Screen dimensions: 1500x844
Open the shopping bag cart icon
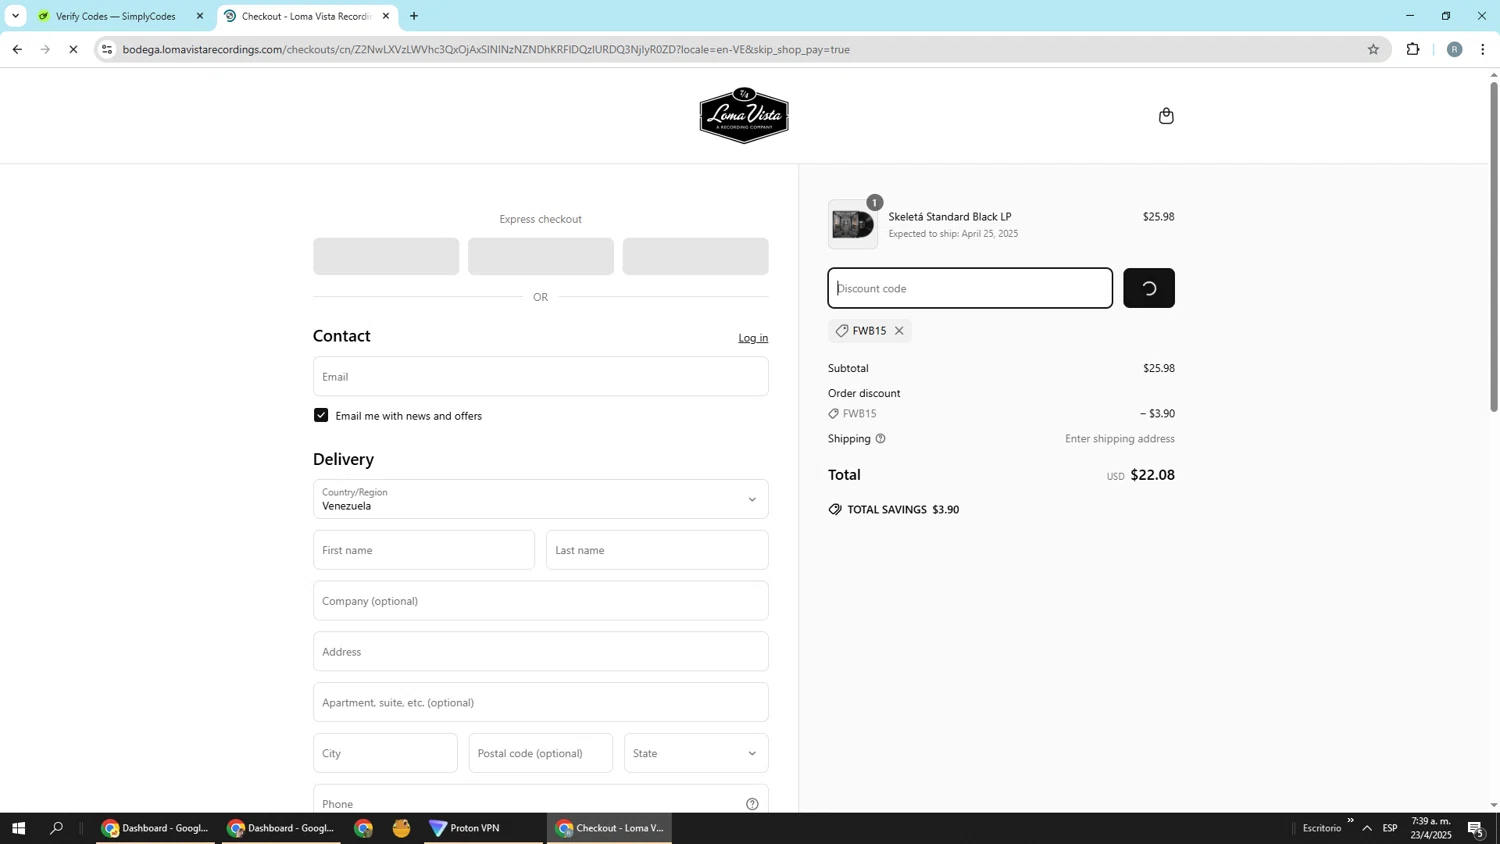tap(1166, 116)
